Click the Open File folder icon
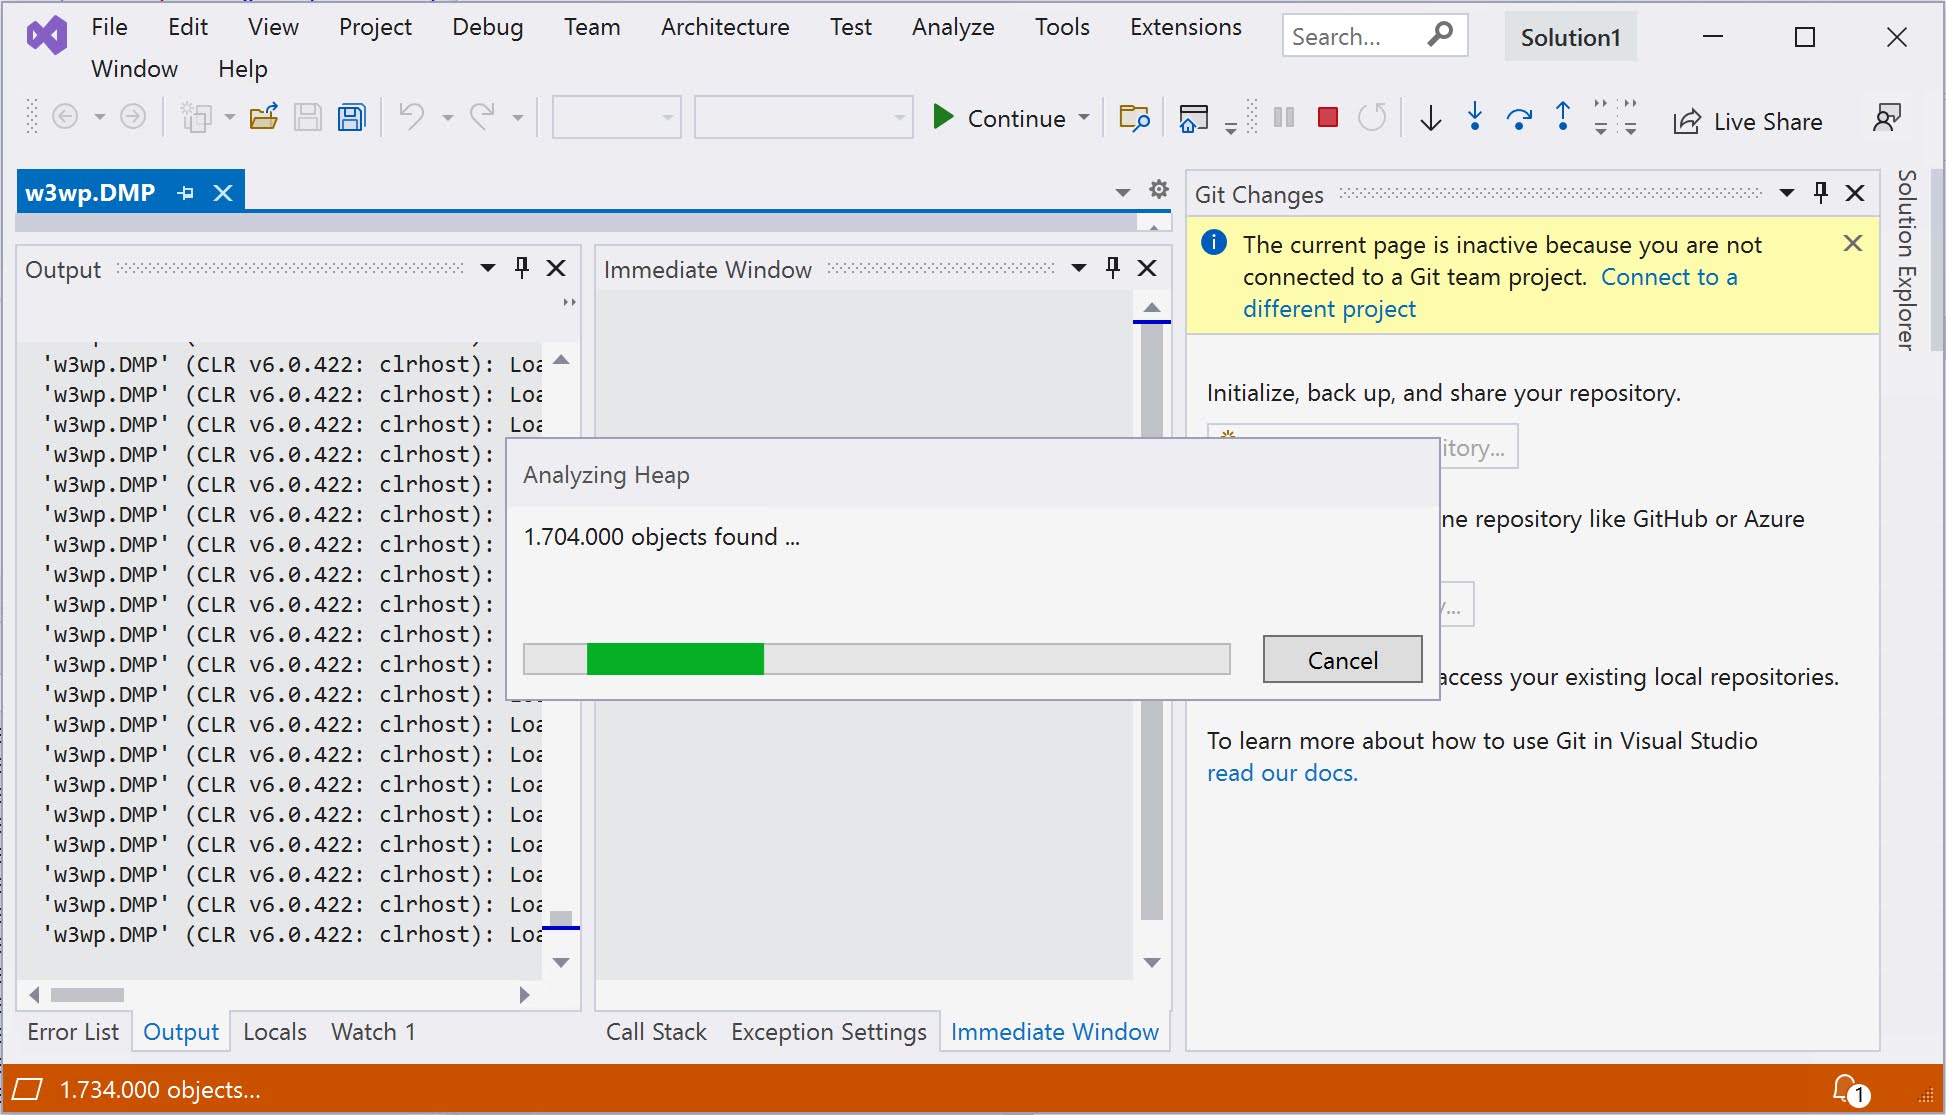Screen dimensions: 1946x1115 [x=264, y=118]
